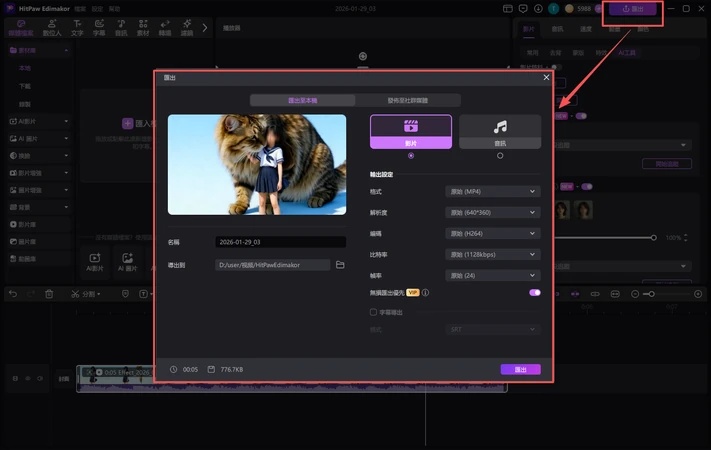711x450 pixels.
Task: Select the 音訊 audio export type card
Action: (x=500, y=131)
